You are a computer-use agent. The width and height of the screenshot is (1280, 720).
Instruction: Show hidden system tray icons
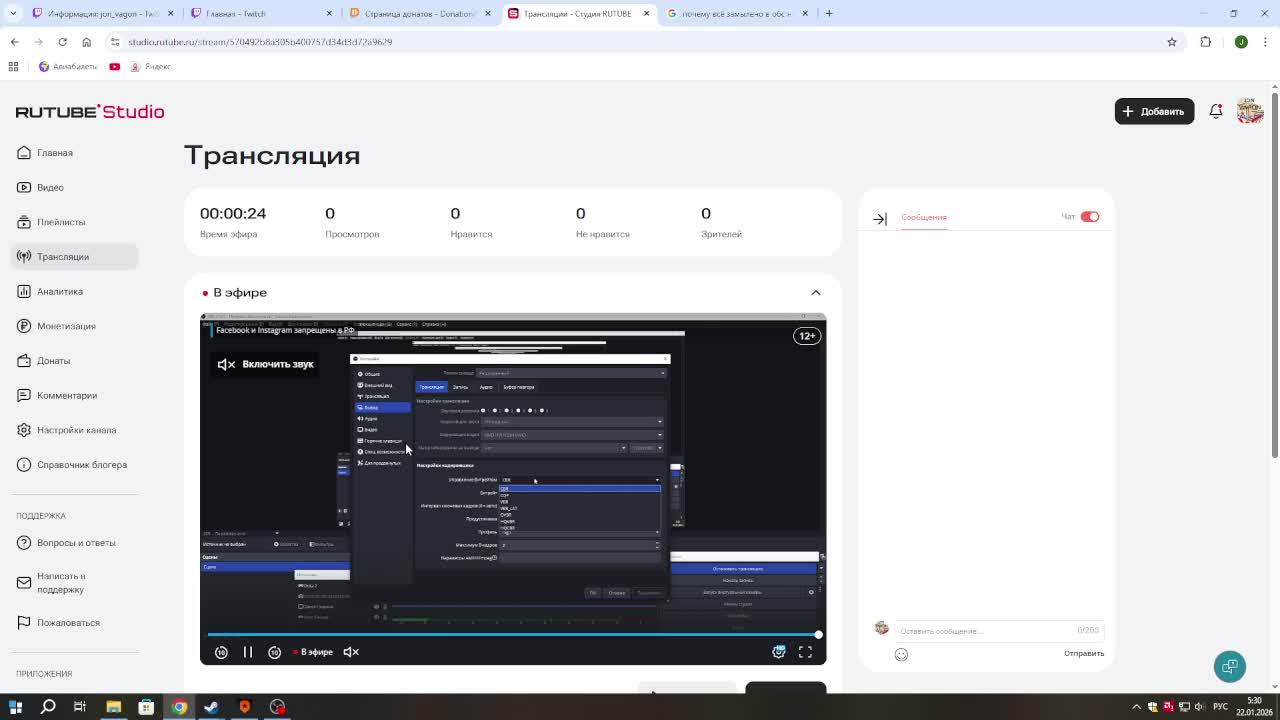tap(1135, 707)
